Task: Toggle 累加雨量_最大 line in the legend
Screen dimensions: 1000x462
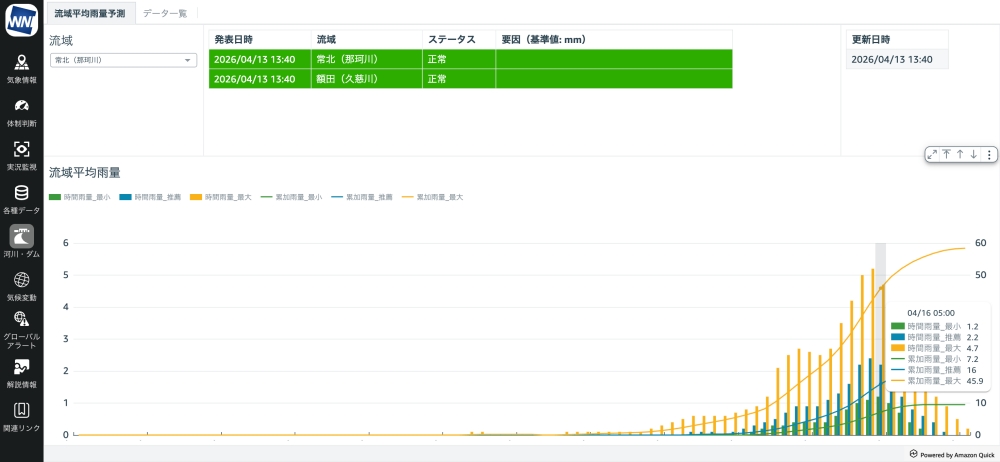Action: click(x=433, y=197)
